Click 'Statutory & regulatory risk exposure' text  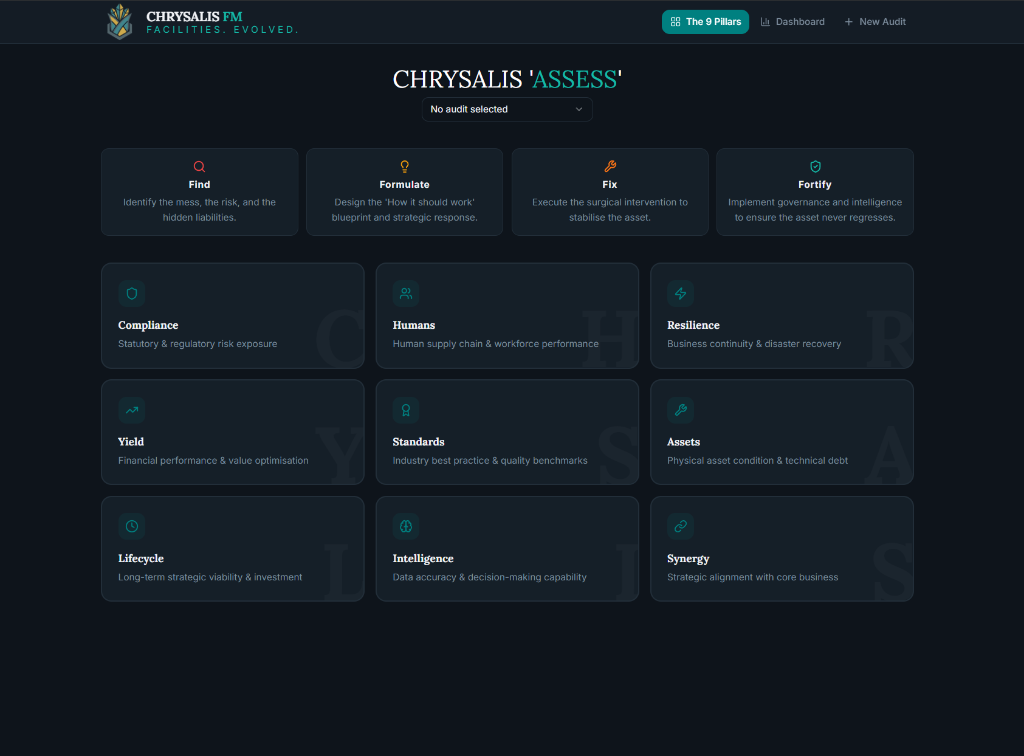pyautogui.click(x=198, y=344)
